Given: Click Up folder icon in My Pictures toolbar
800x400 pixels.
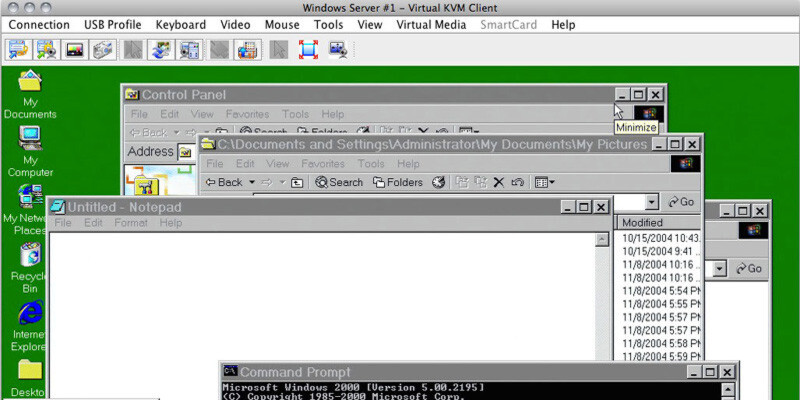Looking at the screenshot, I should coord(297,182).
